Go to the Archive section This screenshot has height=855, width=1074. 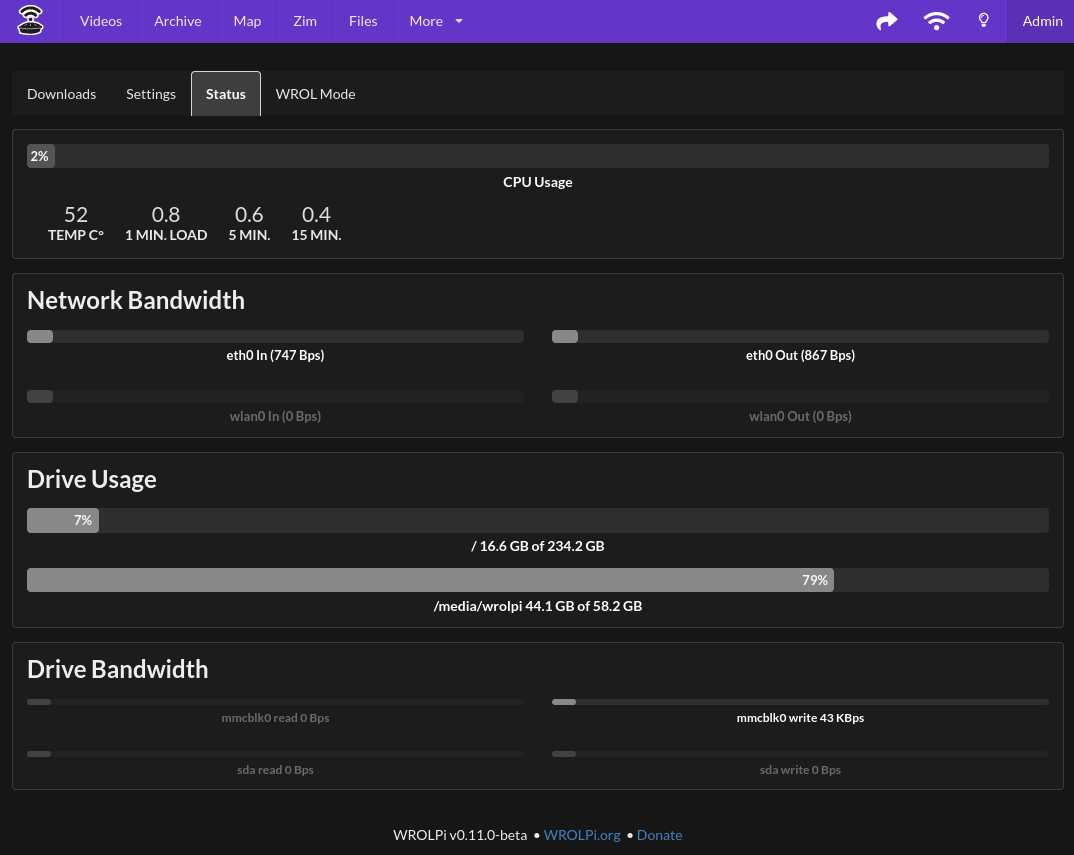click(177, 21)
